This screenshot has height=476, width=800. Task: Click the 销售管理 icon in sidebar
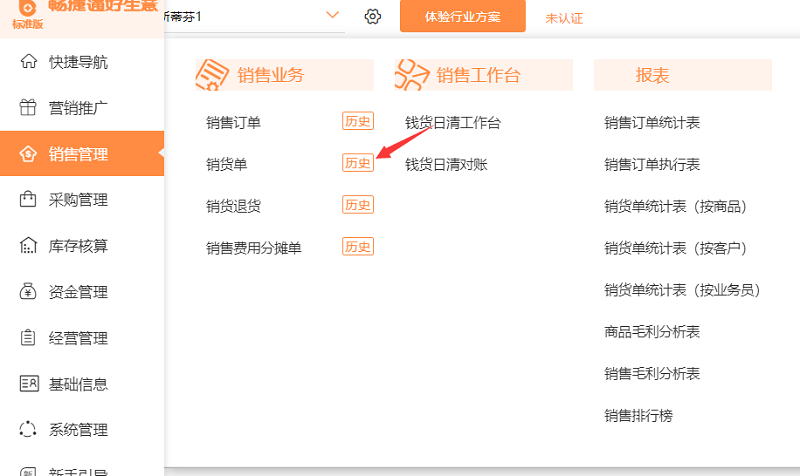[x=28, y=154]
